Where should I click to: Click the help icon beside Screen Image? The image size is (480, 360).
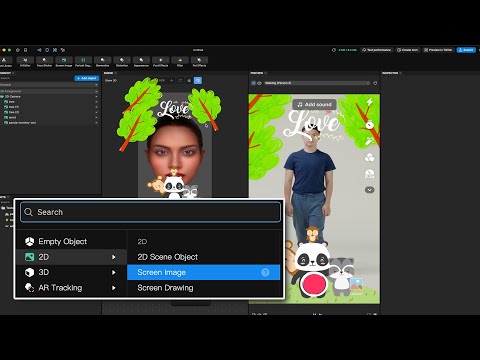click(265, 272)
